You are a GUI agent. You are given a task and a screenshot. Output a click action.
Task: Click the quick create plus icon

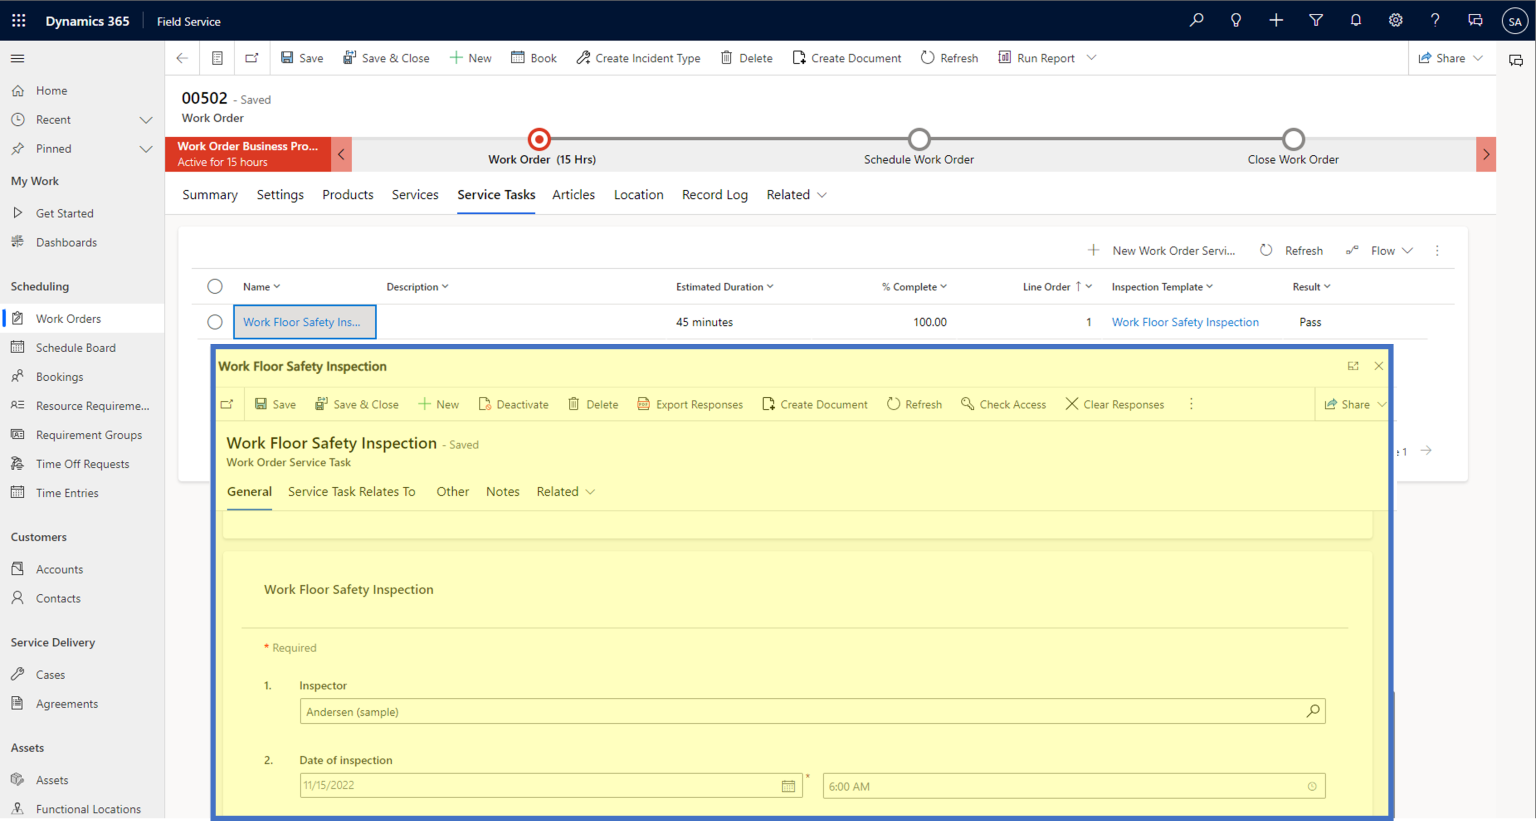pyautogui.click(x=1276, y=20)
